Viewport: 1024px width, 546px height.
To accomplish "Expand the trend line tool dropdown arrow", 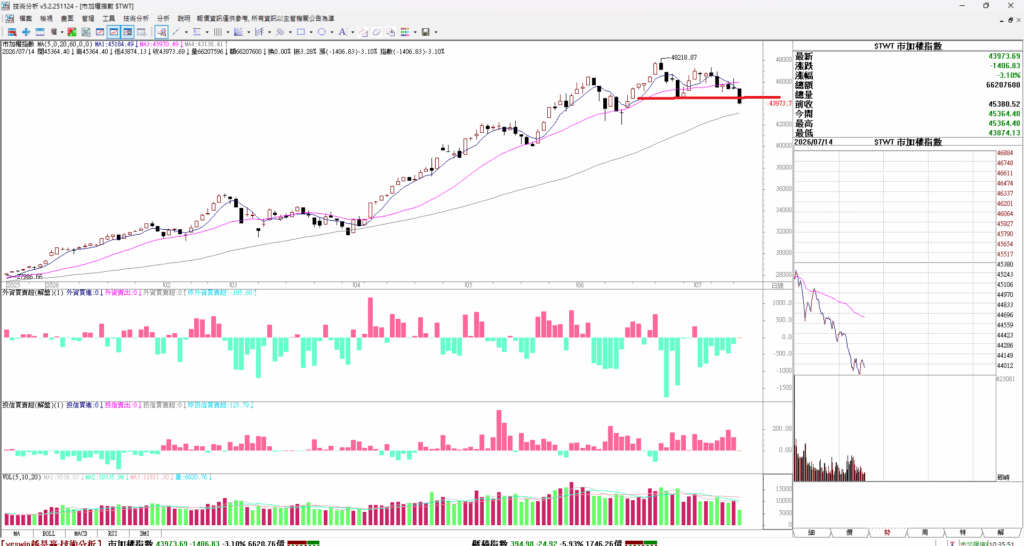I will click(186, 31).
